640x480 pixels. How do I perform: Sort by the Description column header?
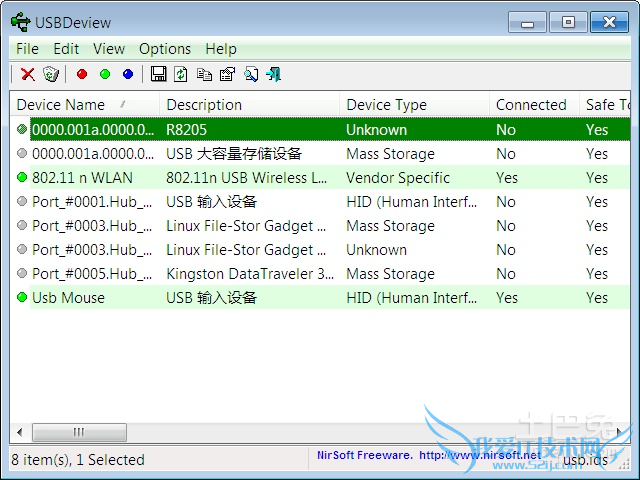tap(249, 105)
